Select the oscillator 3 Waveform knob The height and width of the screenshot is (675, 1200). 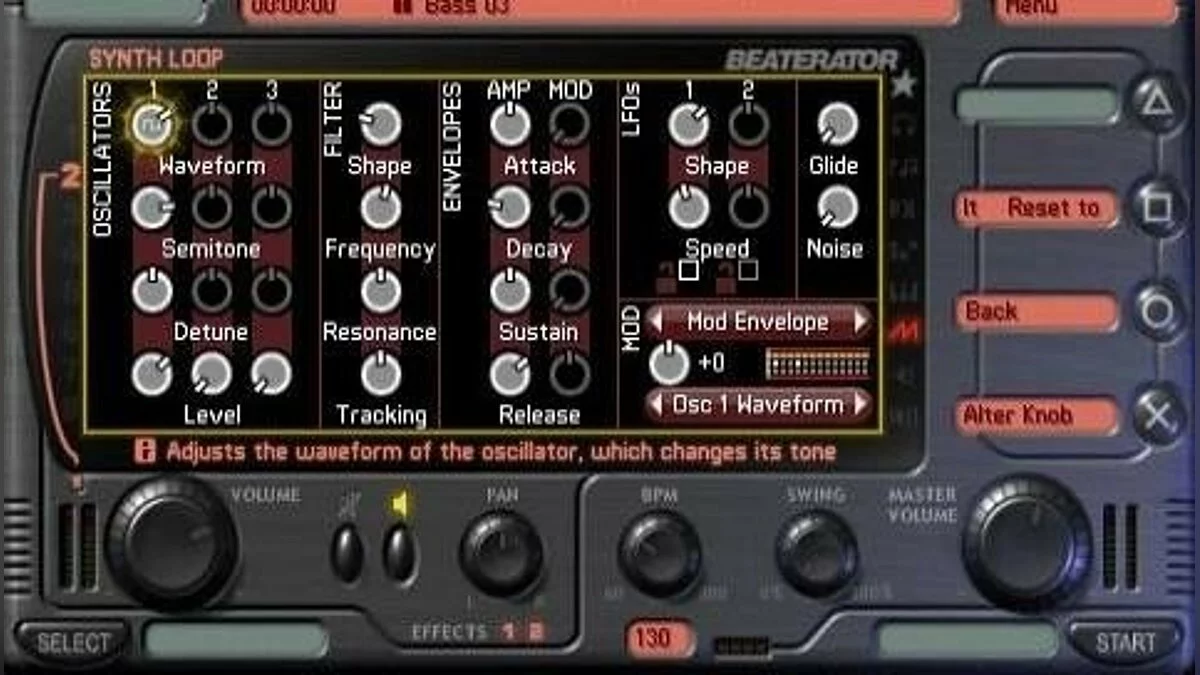click(x=271, y=124)
